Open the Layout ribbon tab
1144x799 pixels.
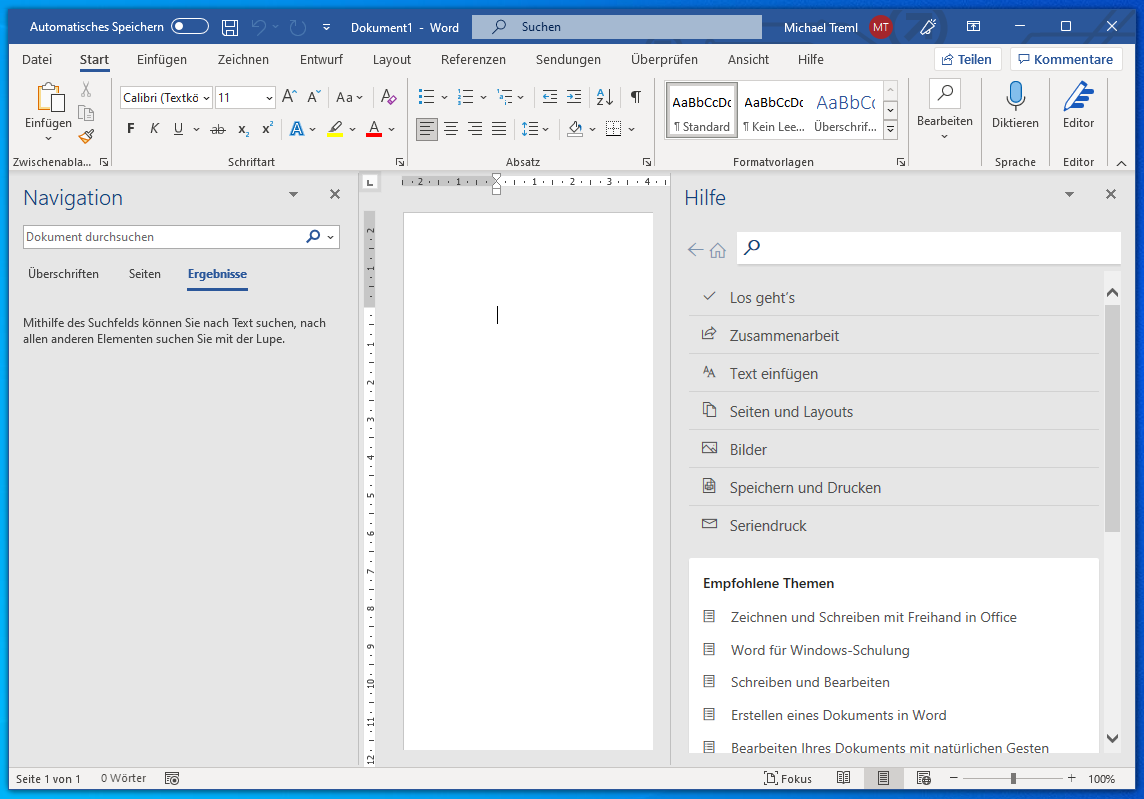(x=392, y=59)
